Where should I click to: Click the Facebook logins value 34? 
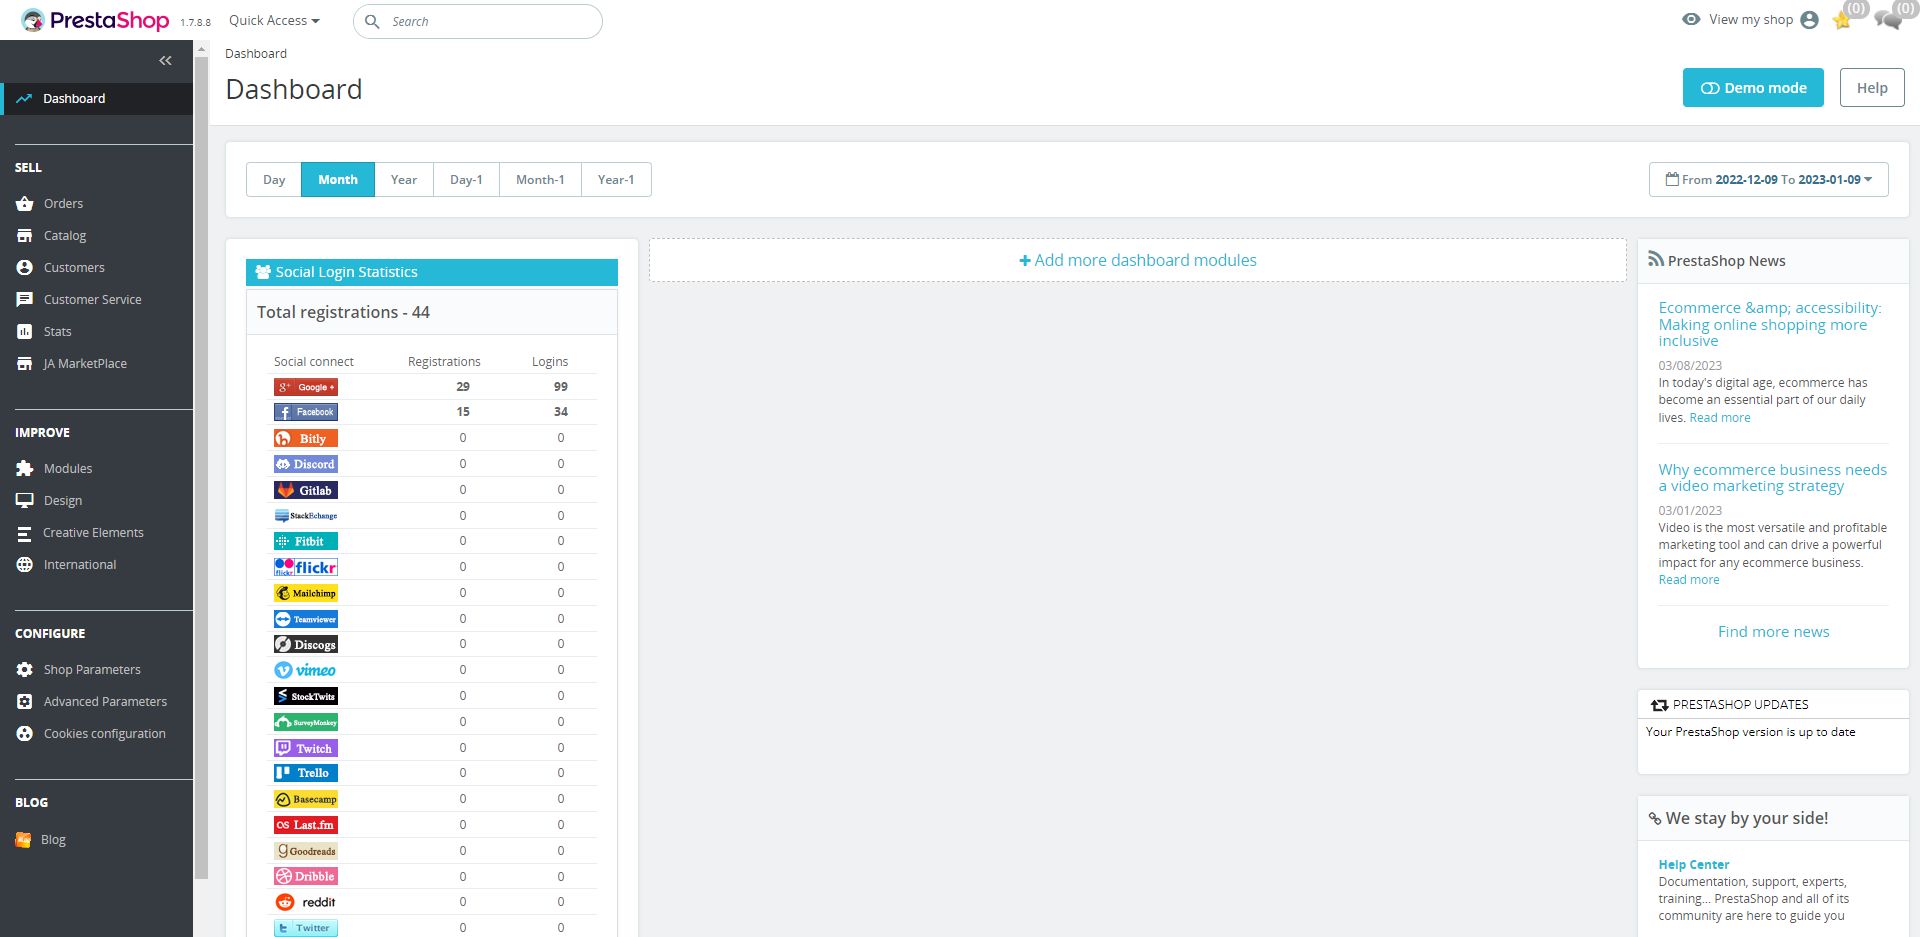(561, 412)
